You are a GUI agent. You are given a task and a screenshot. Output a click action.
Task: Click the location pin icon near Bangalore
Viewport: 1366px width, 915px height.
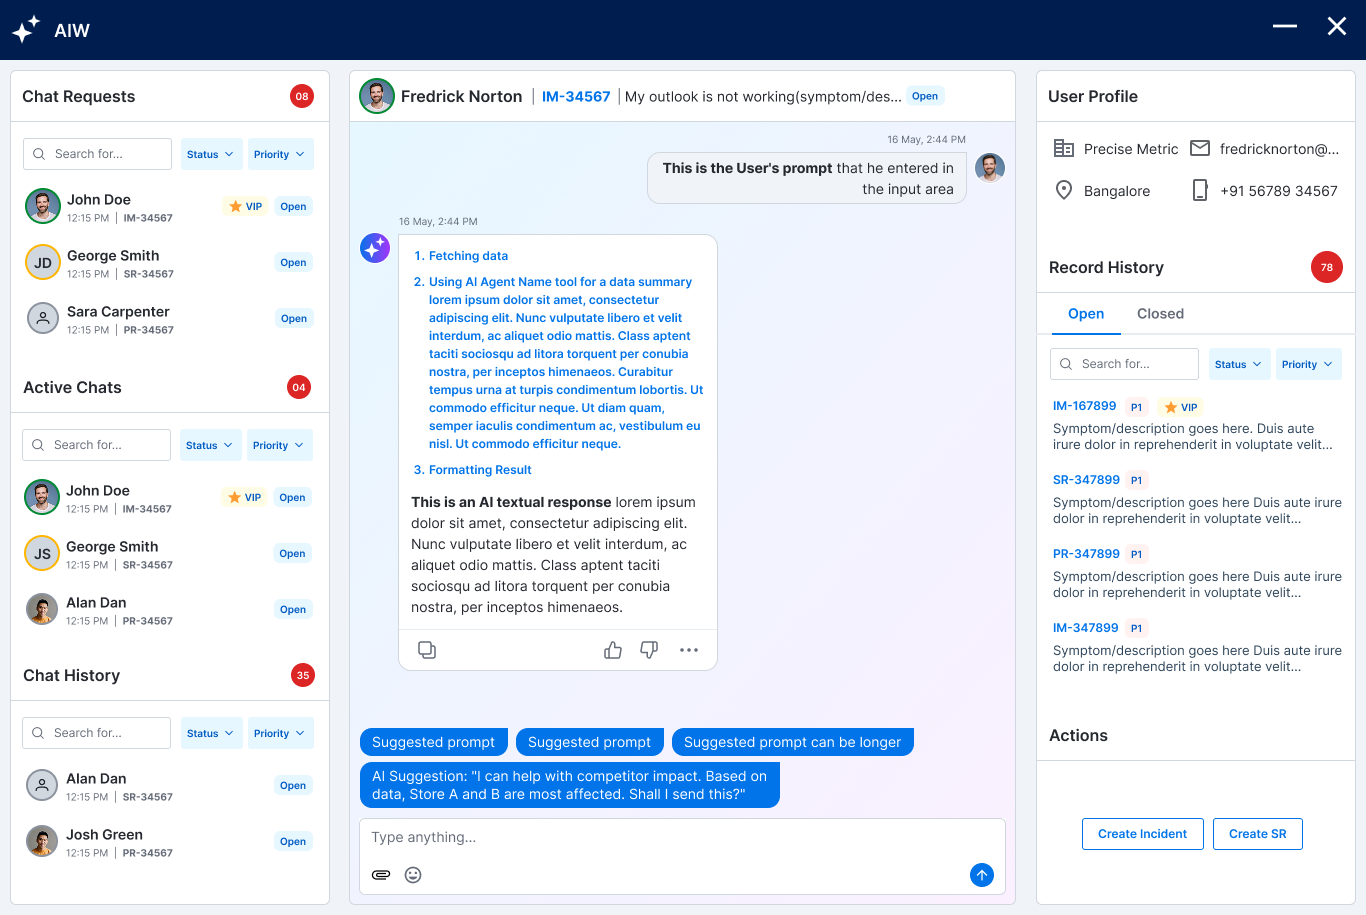(x=1064, y=190)
